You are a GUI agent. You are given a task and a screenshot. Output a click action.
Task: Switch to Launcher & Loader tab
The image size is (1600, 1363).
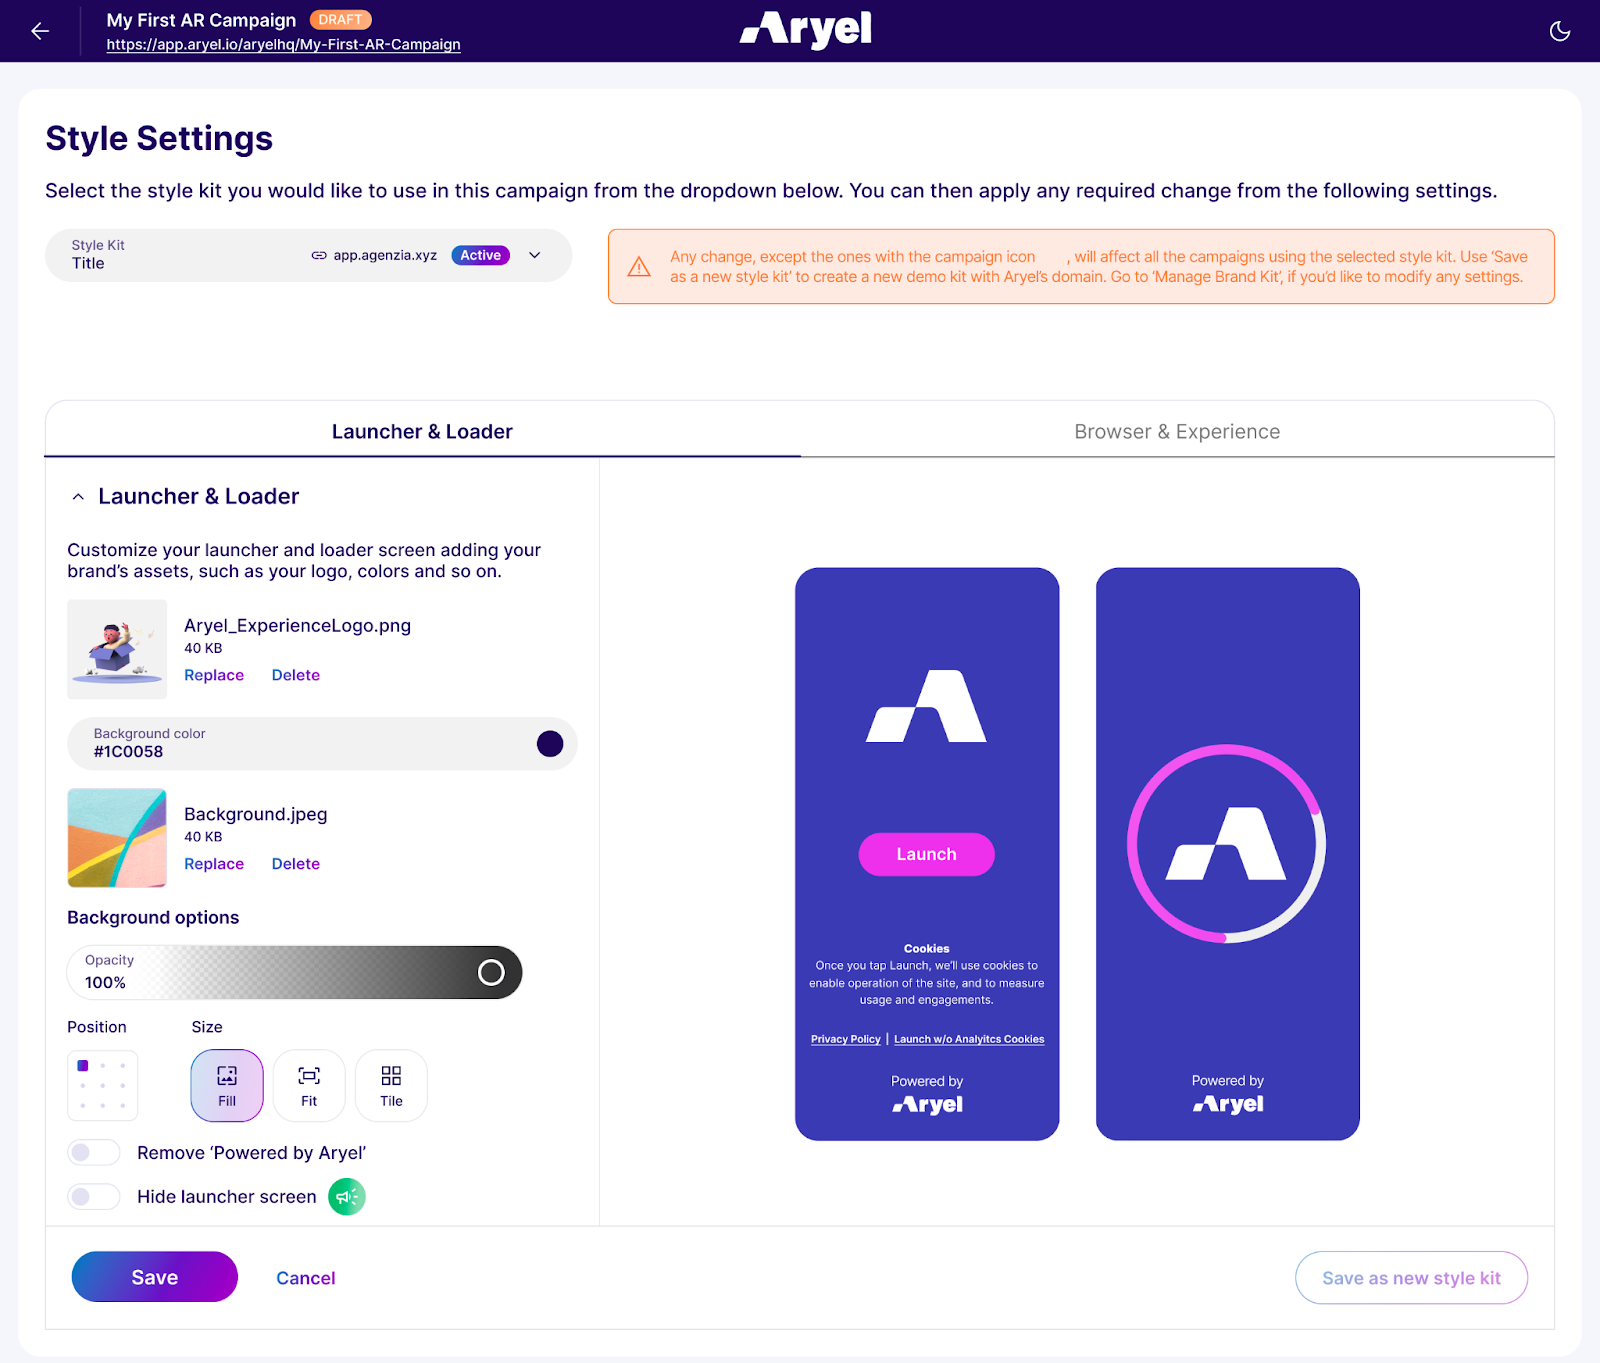coord(422,431)
